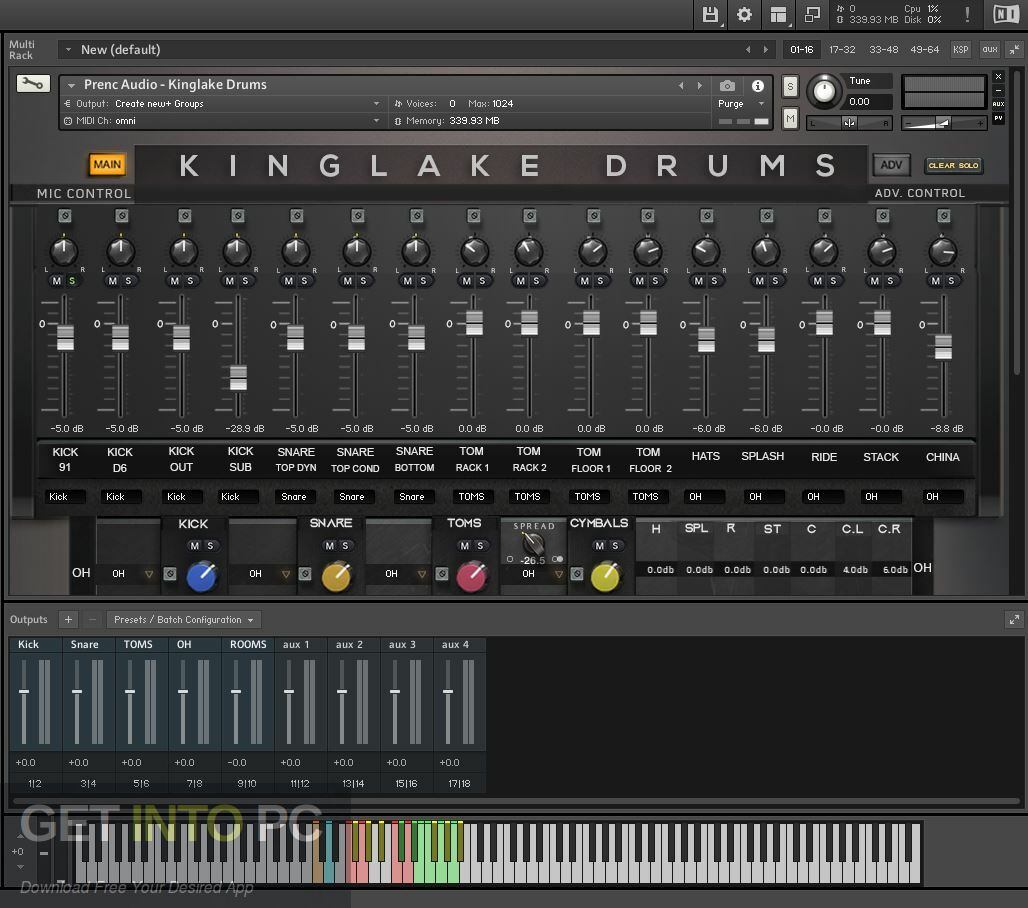Toggle instrument Mute M button
1028x908 pixels.
[790, 119]
